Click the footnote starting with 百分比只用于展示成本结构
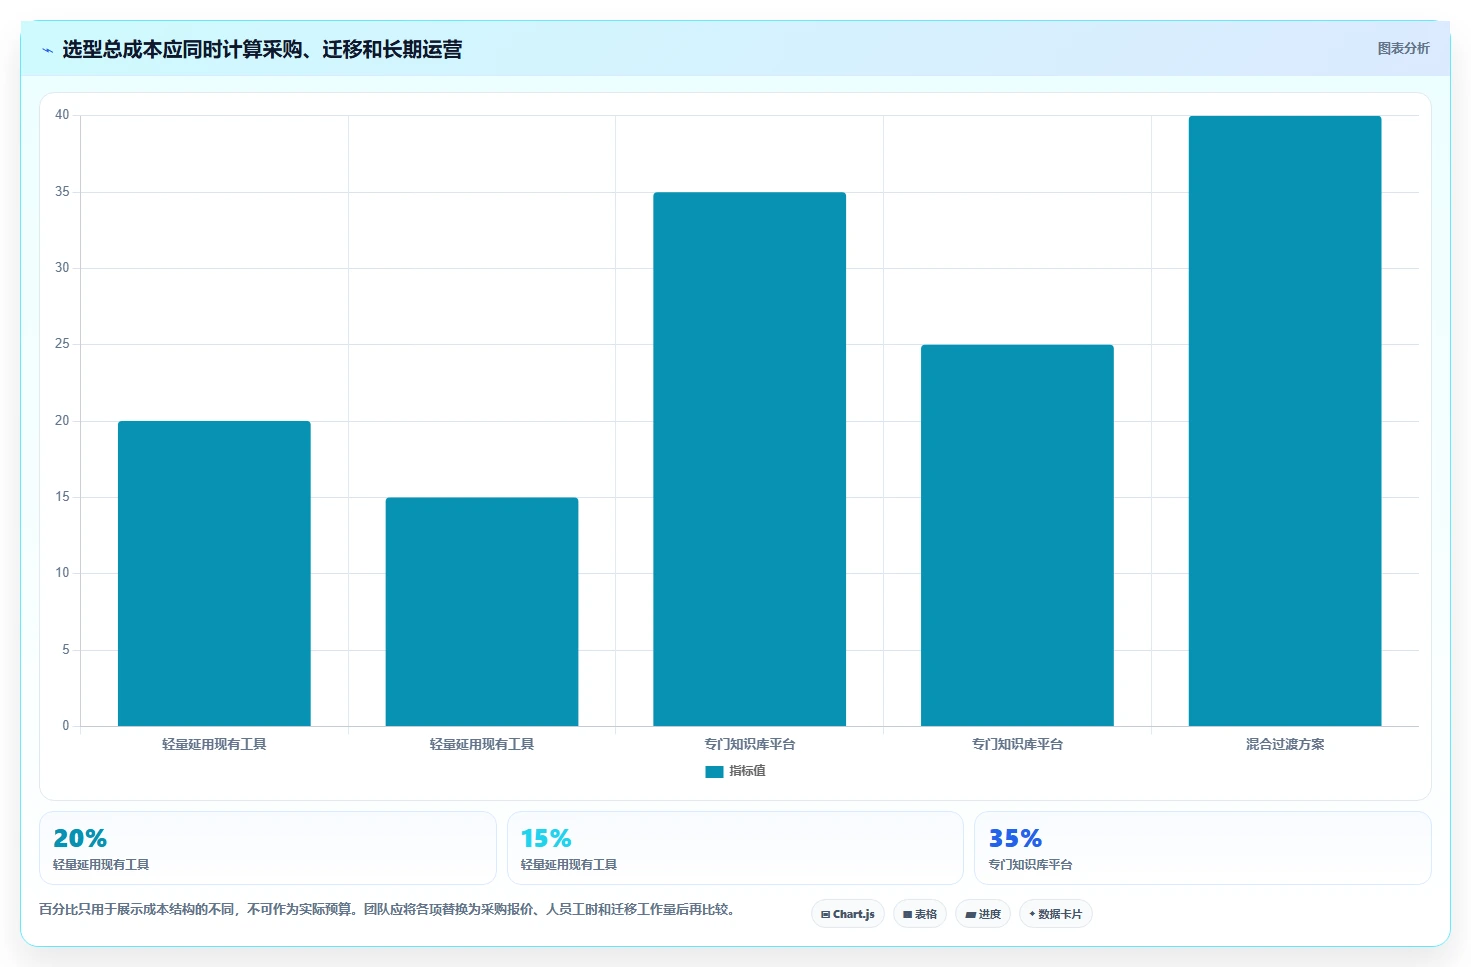Image resolution: width=1471 pixels, height=967 pixels. (388, 909)
